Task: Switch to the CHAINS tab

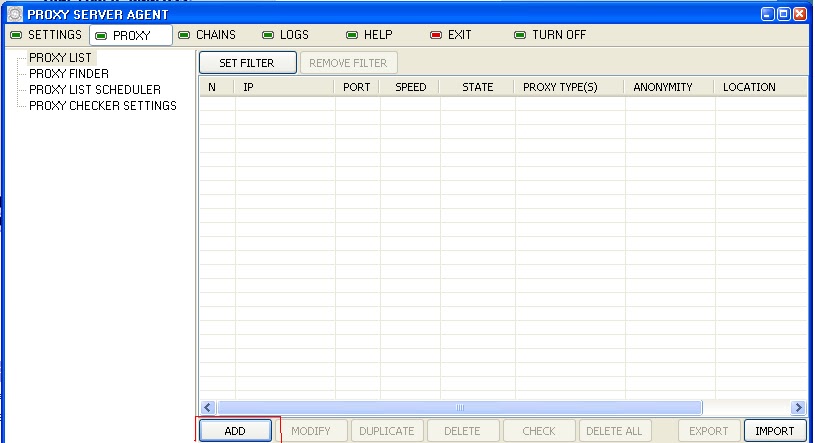Action: 207,35
